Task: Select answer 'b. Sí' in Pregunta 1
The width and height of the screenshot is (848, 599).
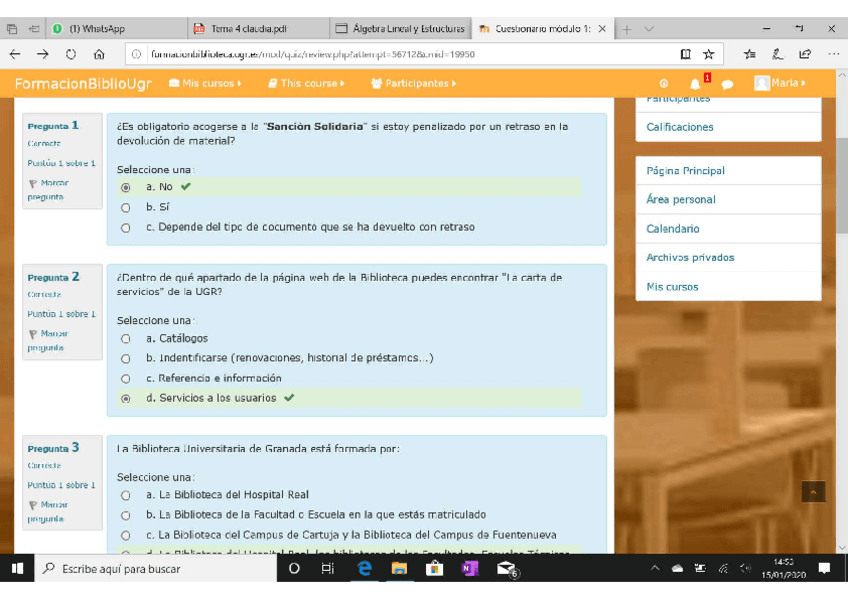Action: [x=125, y=208]
